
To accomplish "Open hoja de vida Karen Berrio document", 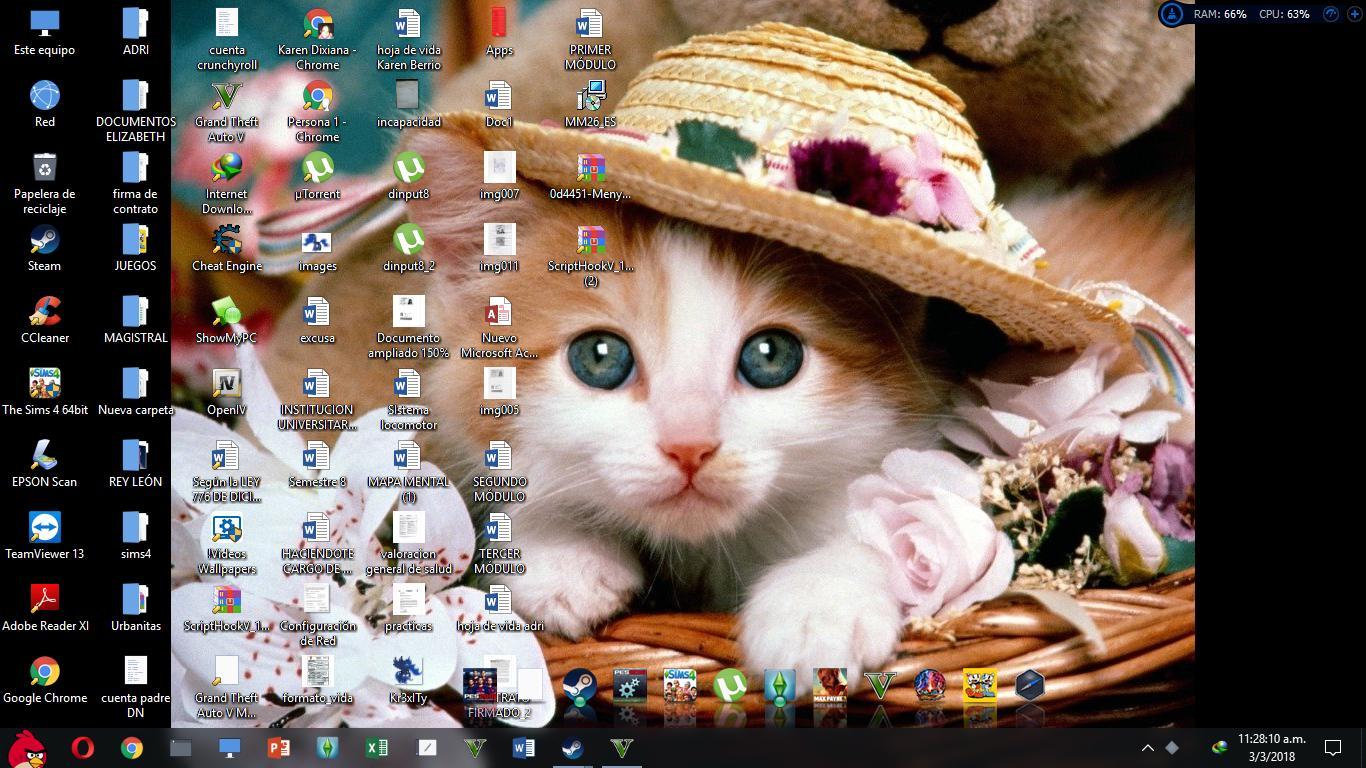I will (409, 39).
